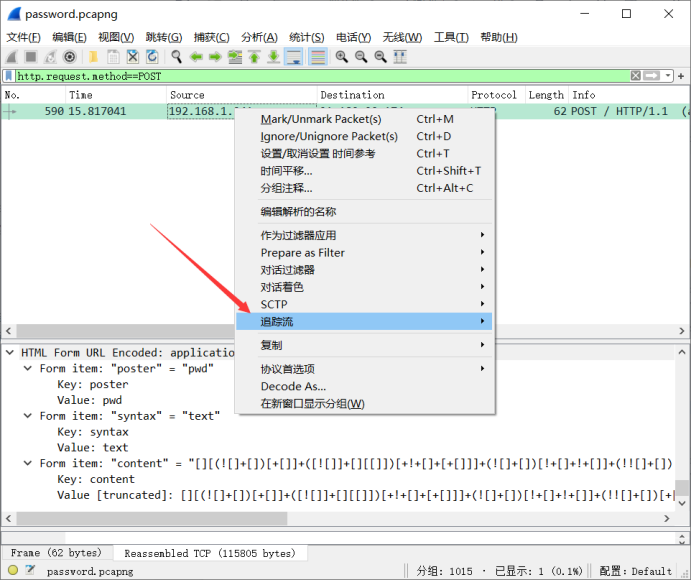Jump to last packet icon
Screen dimensions: 692x580
[x=274, y=57]
